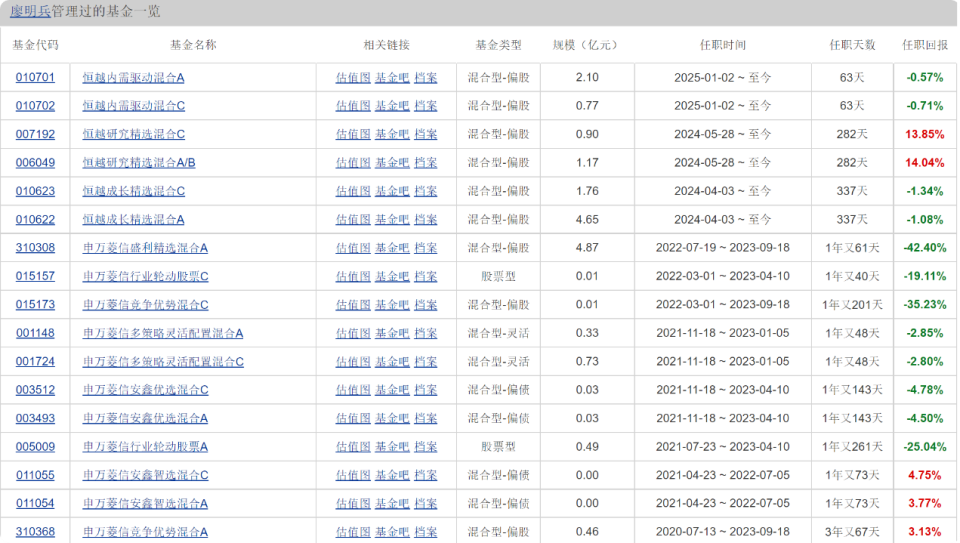Open 估值图 for fund 010701
960x543 pixels.
point(353,78)
